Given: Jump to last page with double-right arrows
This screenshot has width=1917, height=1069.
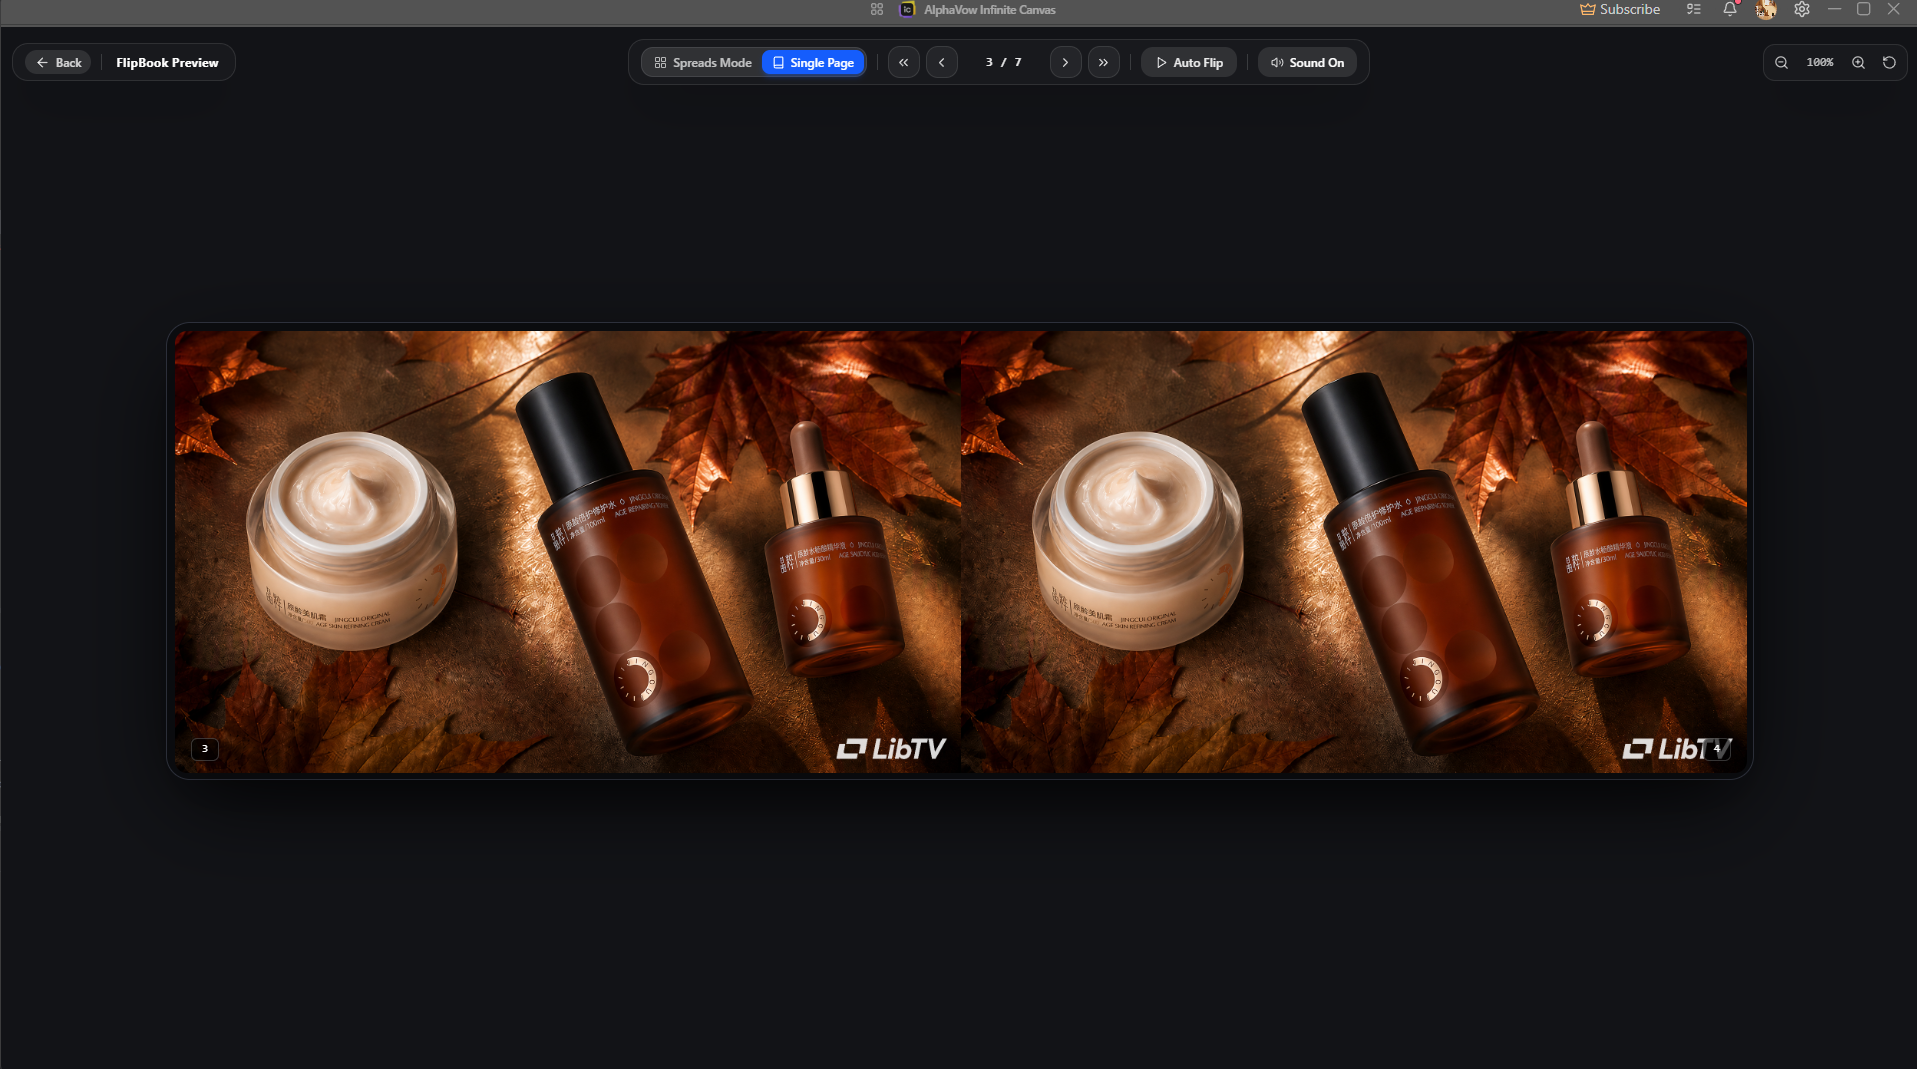Looking at the screenshot, I should [1103, 62].
